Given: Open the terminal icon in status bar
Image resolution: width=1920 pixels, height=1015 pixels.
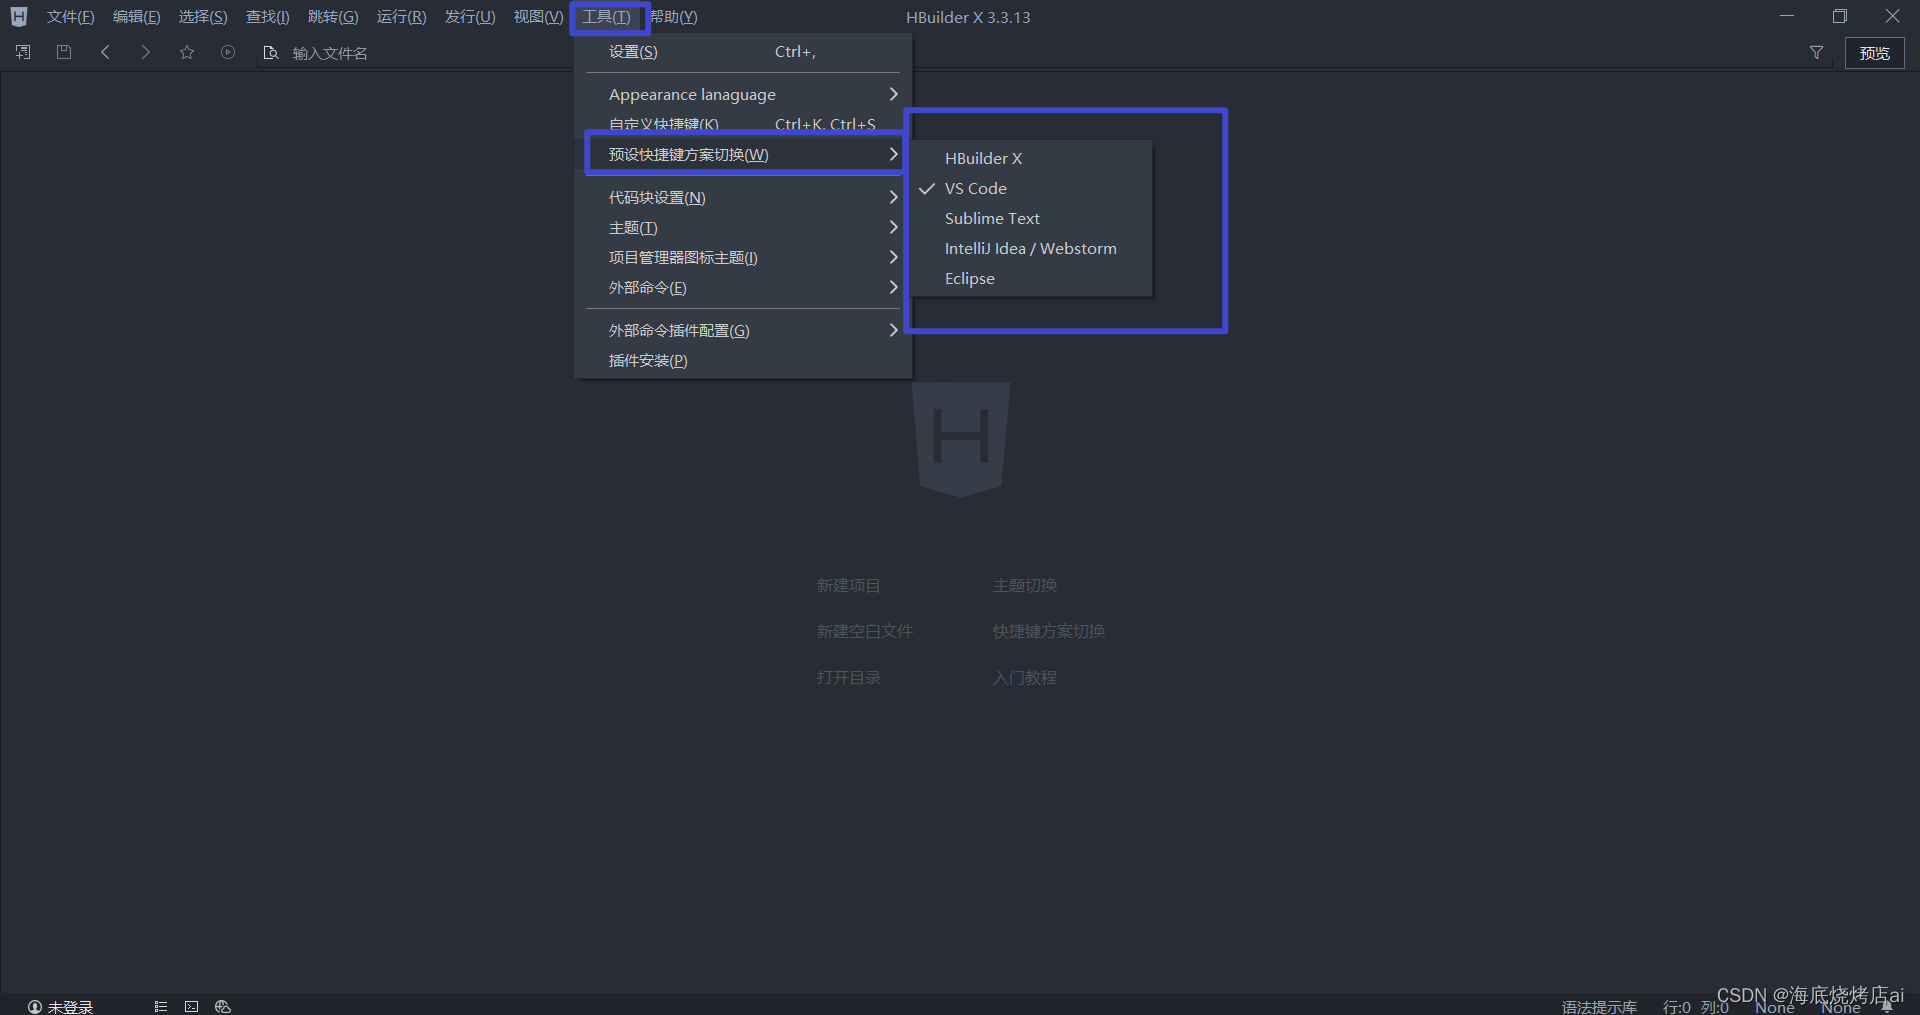Looking at the screenshot, I should click(x=191, y=1007).
